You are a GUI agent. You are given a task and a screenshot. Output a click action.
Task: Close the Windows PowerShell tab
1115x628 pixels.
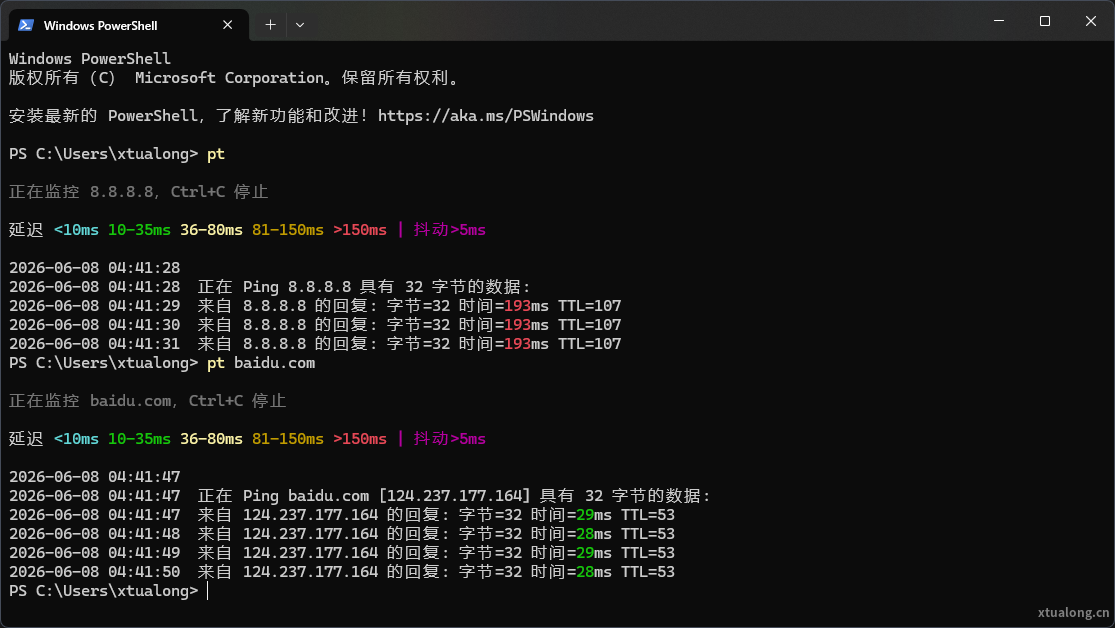[x=228, y=25]
